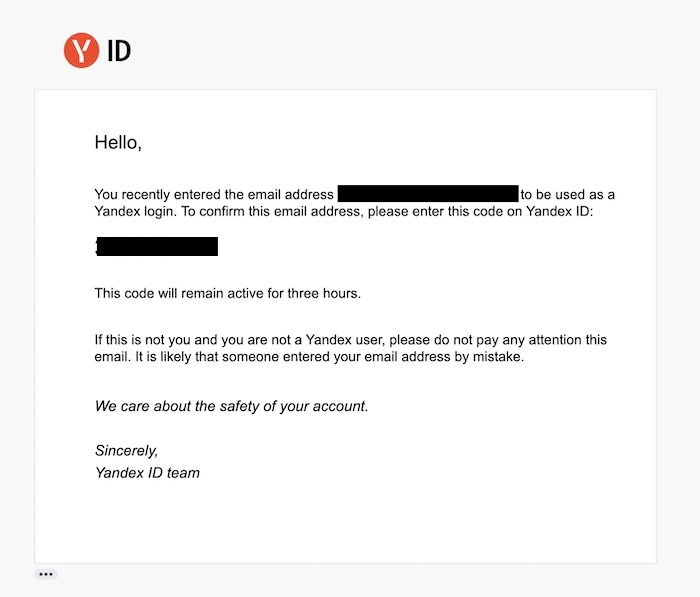Click the "If this is not you" line

point(152,340)
